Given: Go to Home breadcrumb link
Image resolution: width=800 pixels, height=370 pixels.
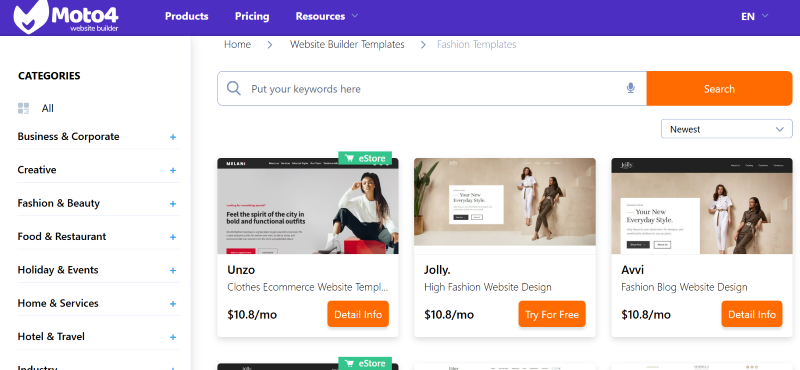Looking at the screenshot, I should coord(237,44).
